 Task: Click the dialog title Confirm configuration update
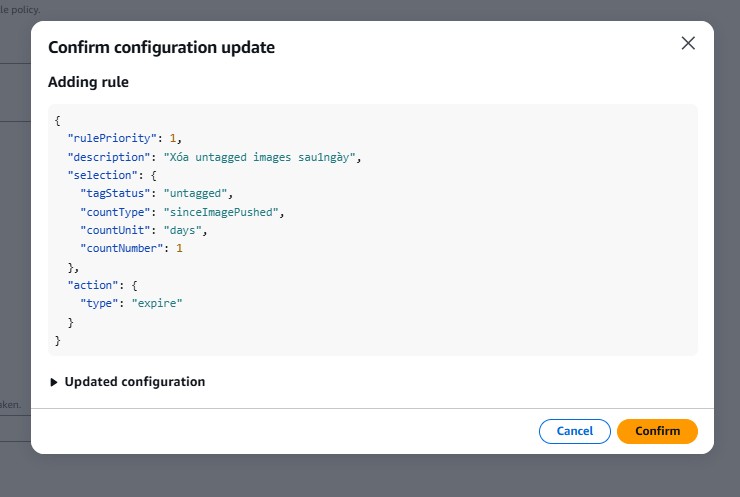click(161, 47)
